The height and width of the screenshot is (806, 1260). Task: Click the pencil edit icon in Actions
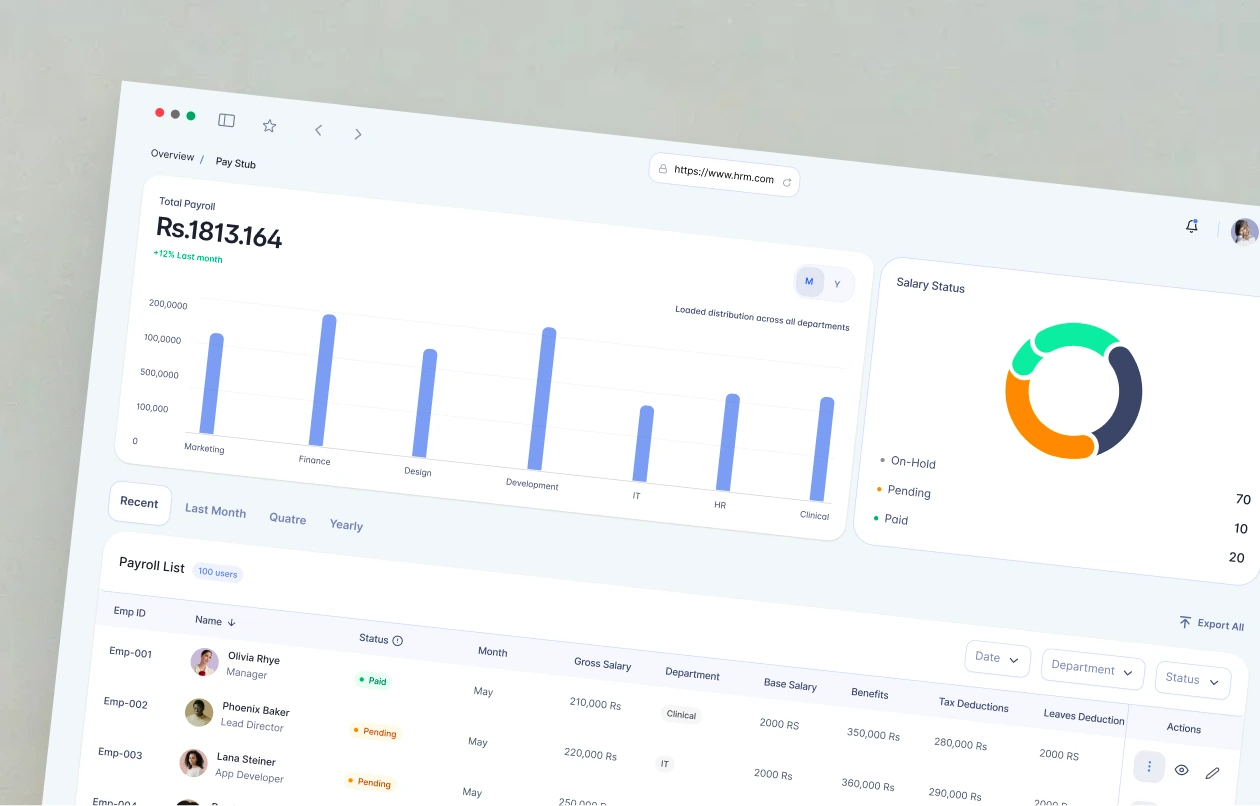[x=1213, y=773]
